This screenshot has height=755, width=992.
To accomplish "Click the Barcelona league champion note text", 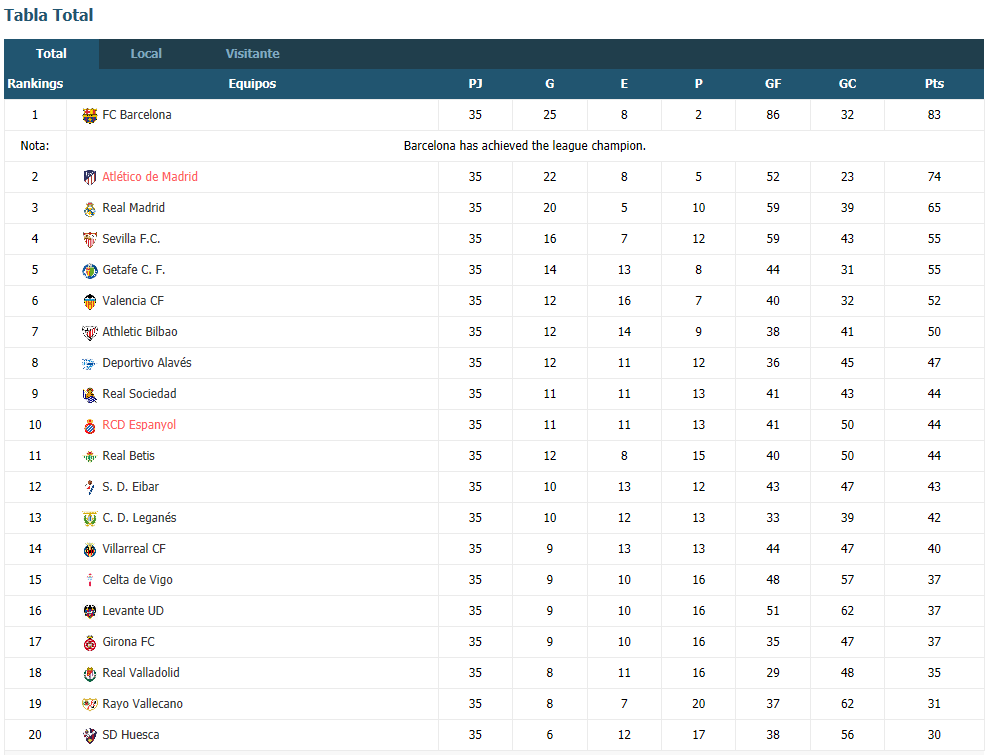I will pos(525,146).
